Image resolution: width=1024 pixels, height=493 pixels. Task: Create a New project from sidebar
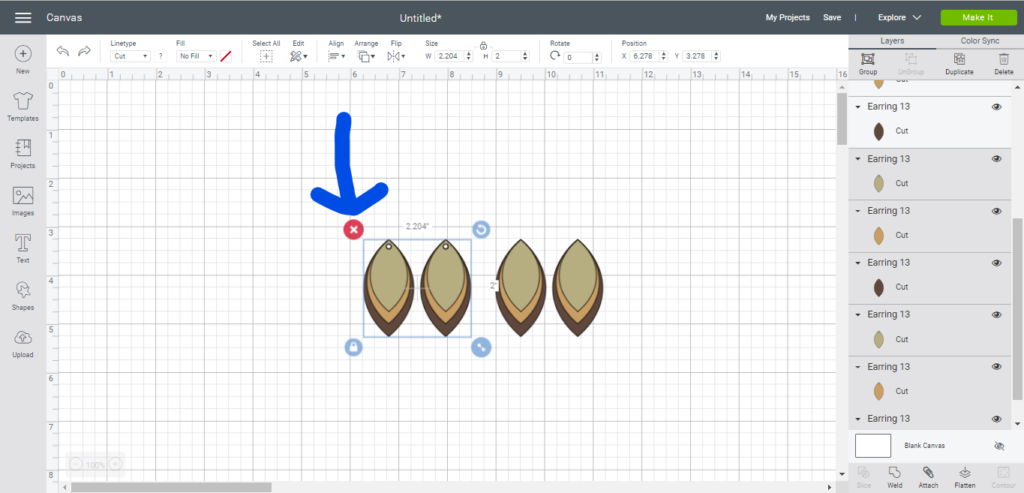[23, 59]
